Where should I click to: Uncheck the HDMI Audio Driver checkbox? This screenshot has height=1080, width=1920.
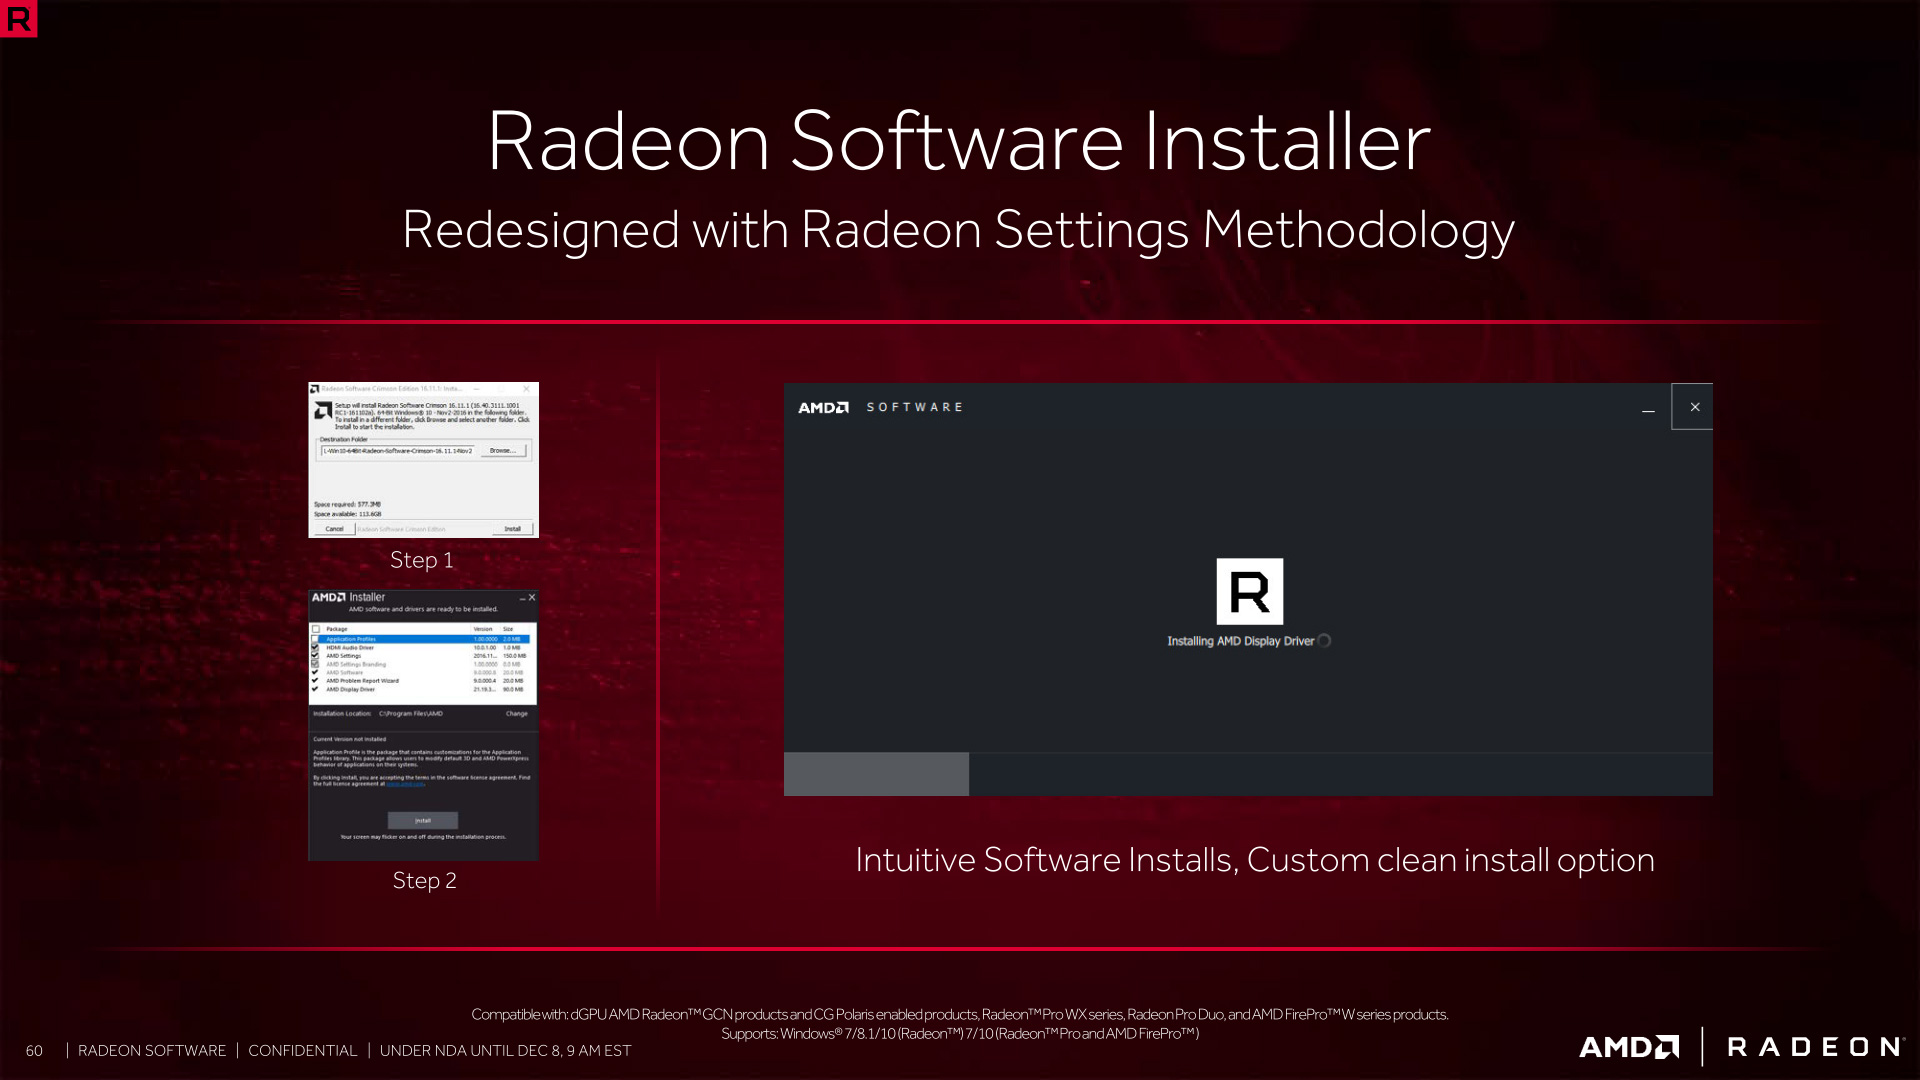(x=316, y=647)
